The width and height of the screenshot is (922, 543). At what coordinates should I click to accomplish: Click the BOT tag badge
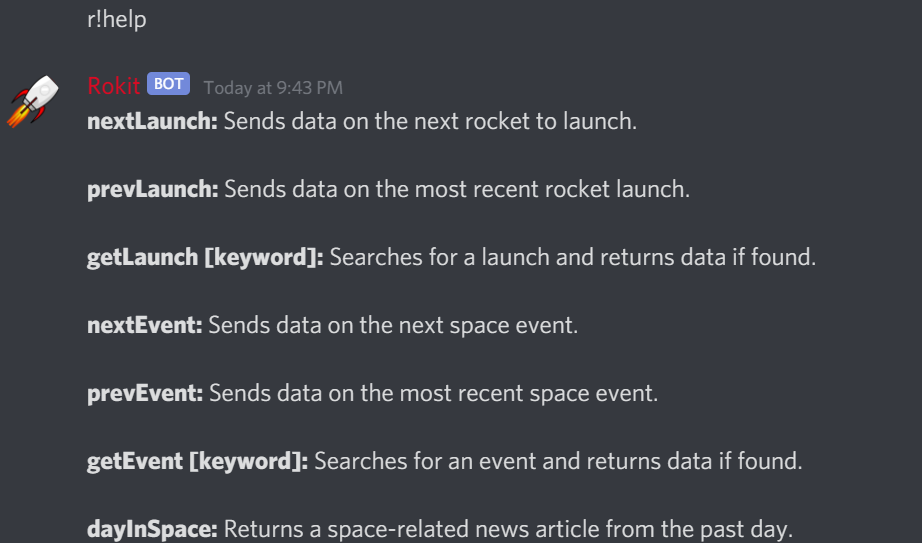pyautogui.click(x=168, y=84)
